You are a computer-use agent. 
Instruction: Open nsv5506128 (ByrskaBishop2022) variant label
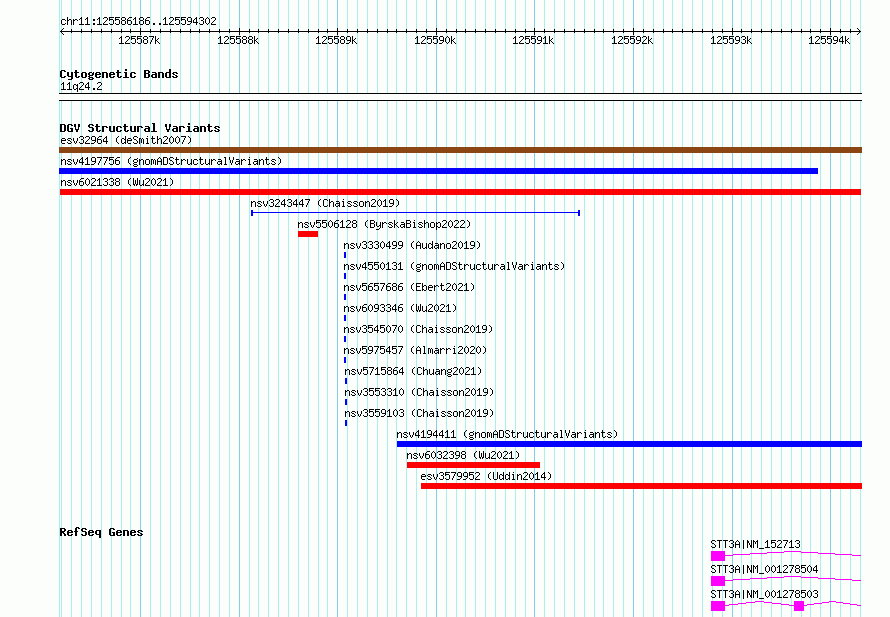(384, 224)
